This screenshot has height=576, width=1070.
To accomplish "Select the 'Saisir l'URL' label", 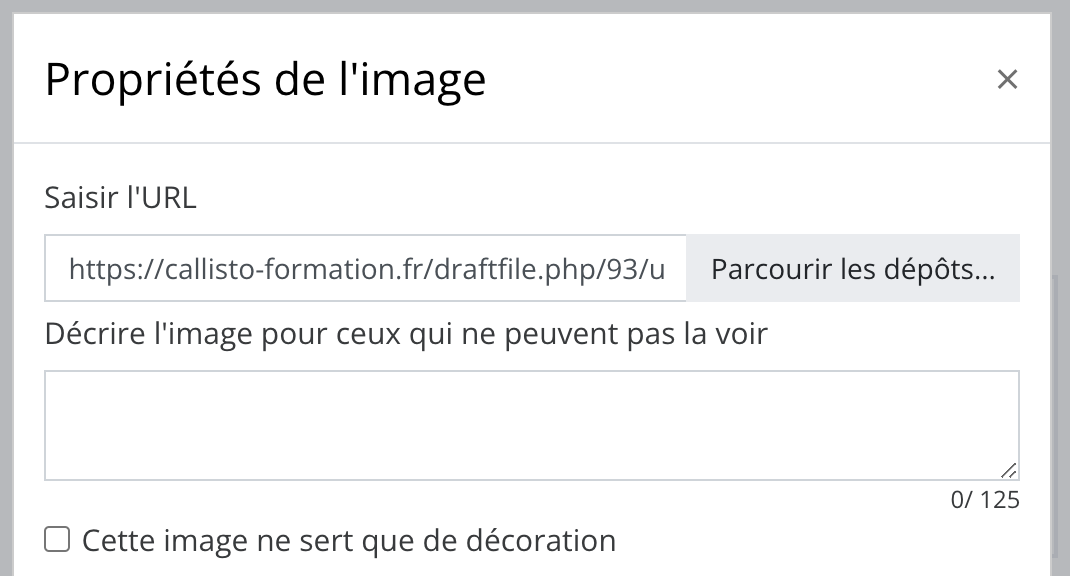I will (119, 198).
